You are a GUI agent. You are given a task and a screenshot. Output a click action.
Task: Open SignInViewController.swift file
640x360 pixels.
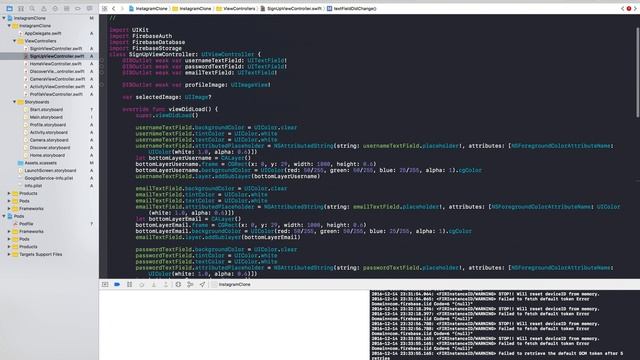coord(56,49)
